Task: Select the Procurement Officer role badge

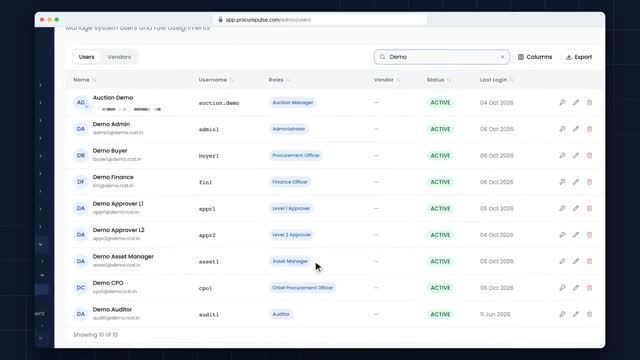Action: pos(296,156)
